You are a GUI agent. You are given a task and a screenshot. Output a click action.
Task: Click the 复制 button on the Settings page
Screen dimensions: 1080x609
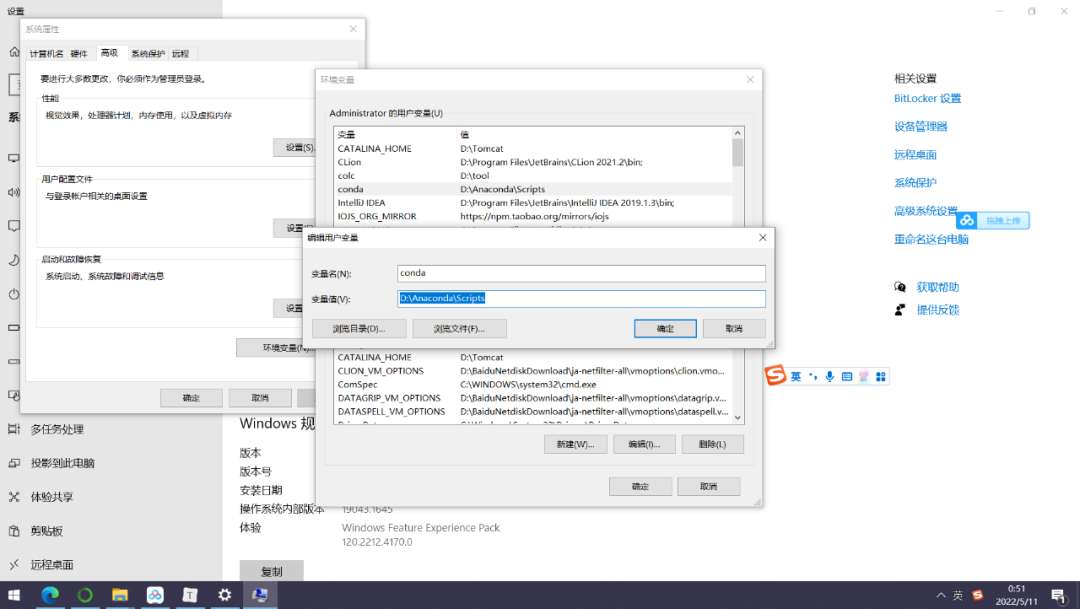271,571
